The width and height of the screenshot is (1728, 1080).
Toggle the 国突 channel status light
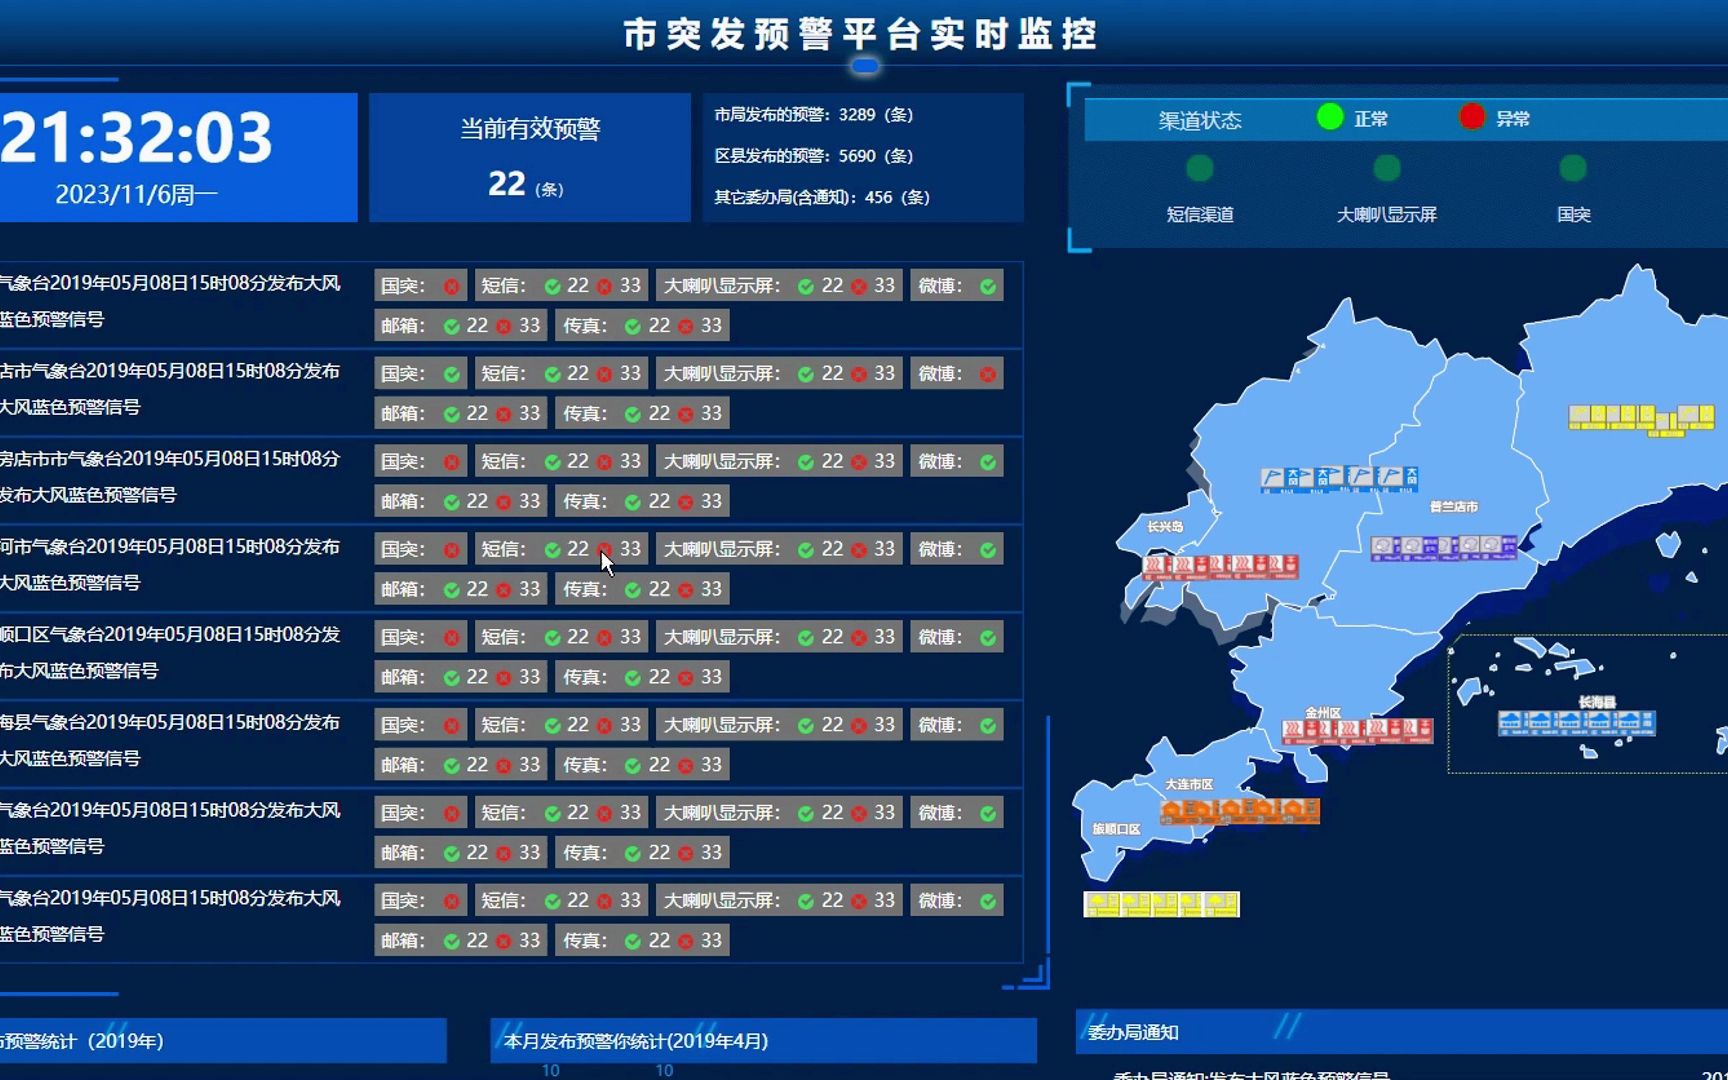[1573, 169]
